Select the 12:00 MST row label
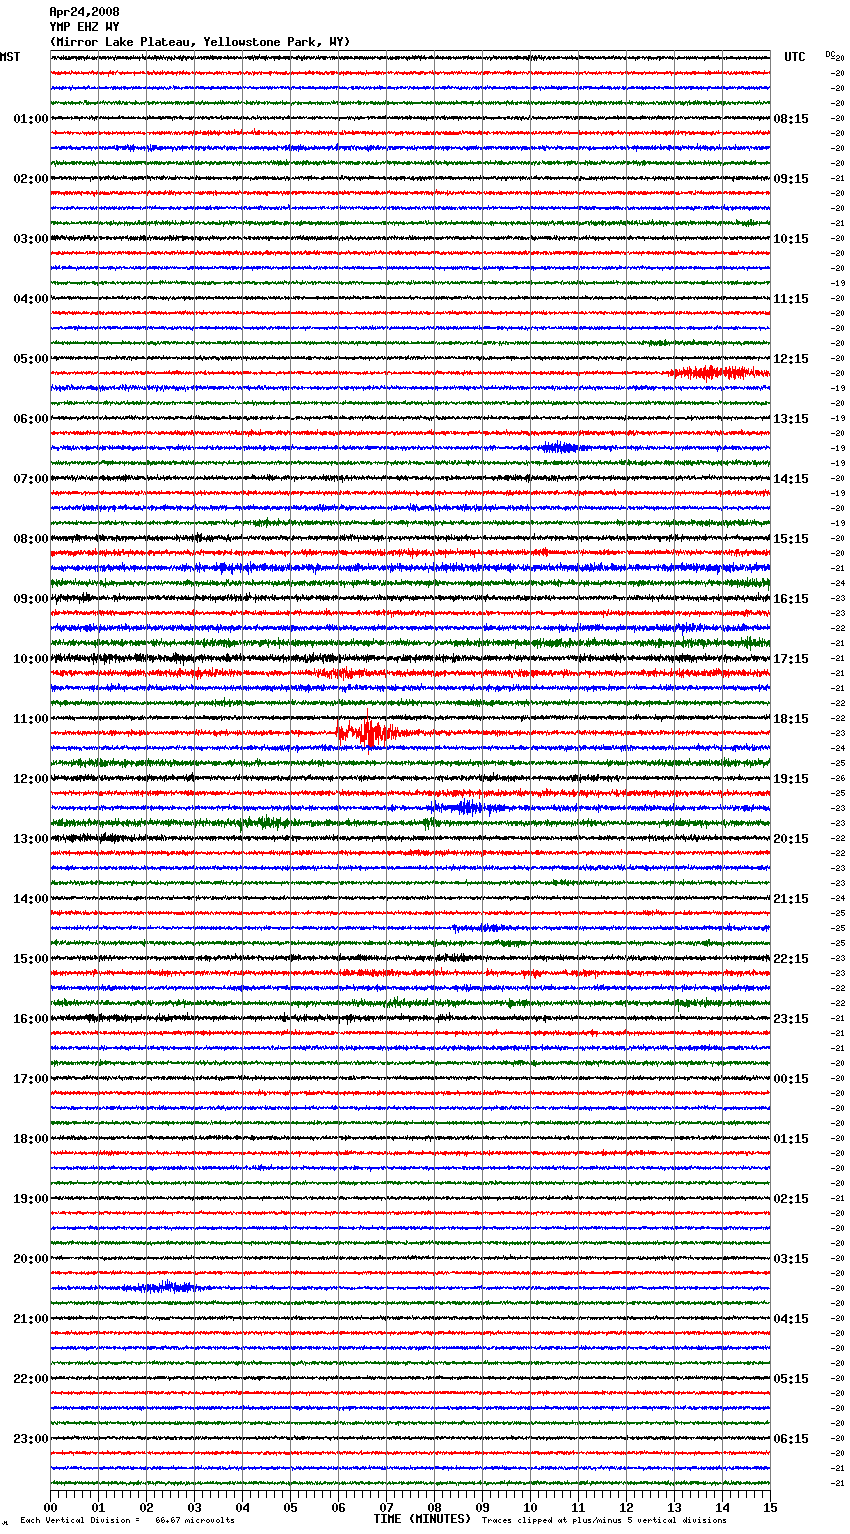This screenshot has width=850, height=1534. pyautogui.click(x=30, y=779)
